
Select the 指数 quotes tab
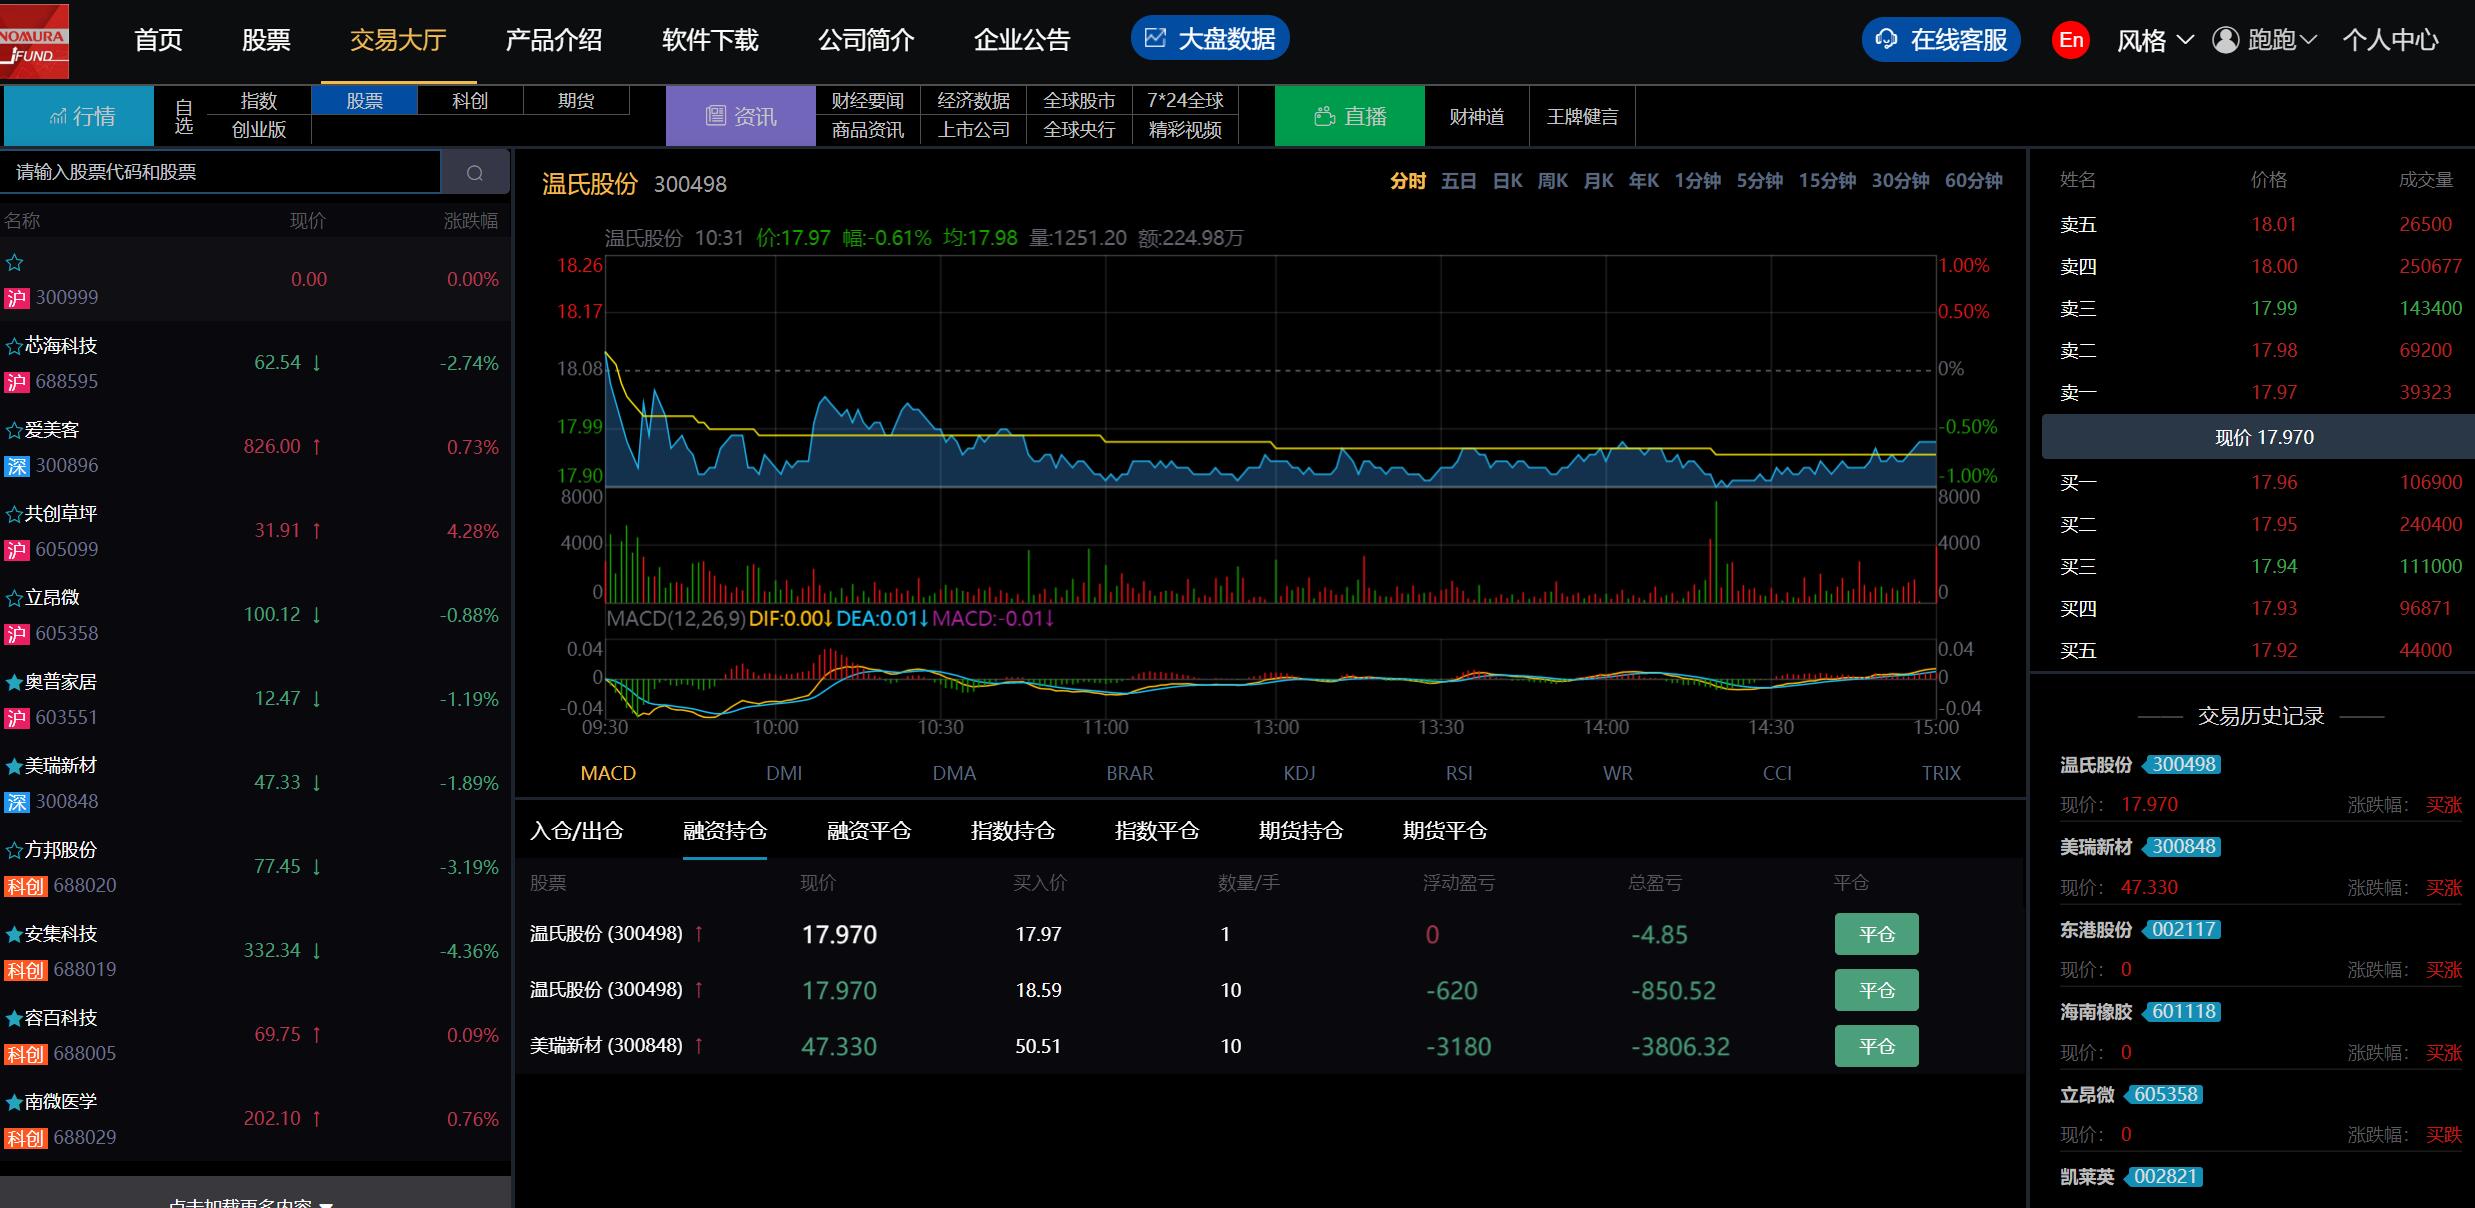point(258,101)
